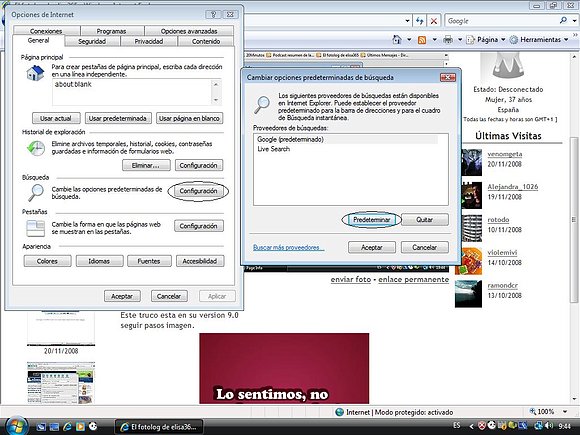The image size is (580, 435).
Task: Click the Eliminar... button
Action: 146,165
